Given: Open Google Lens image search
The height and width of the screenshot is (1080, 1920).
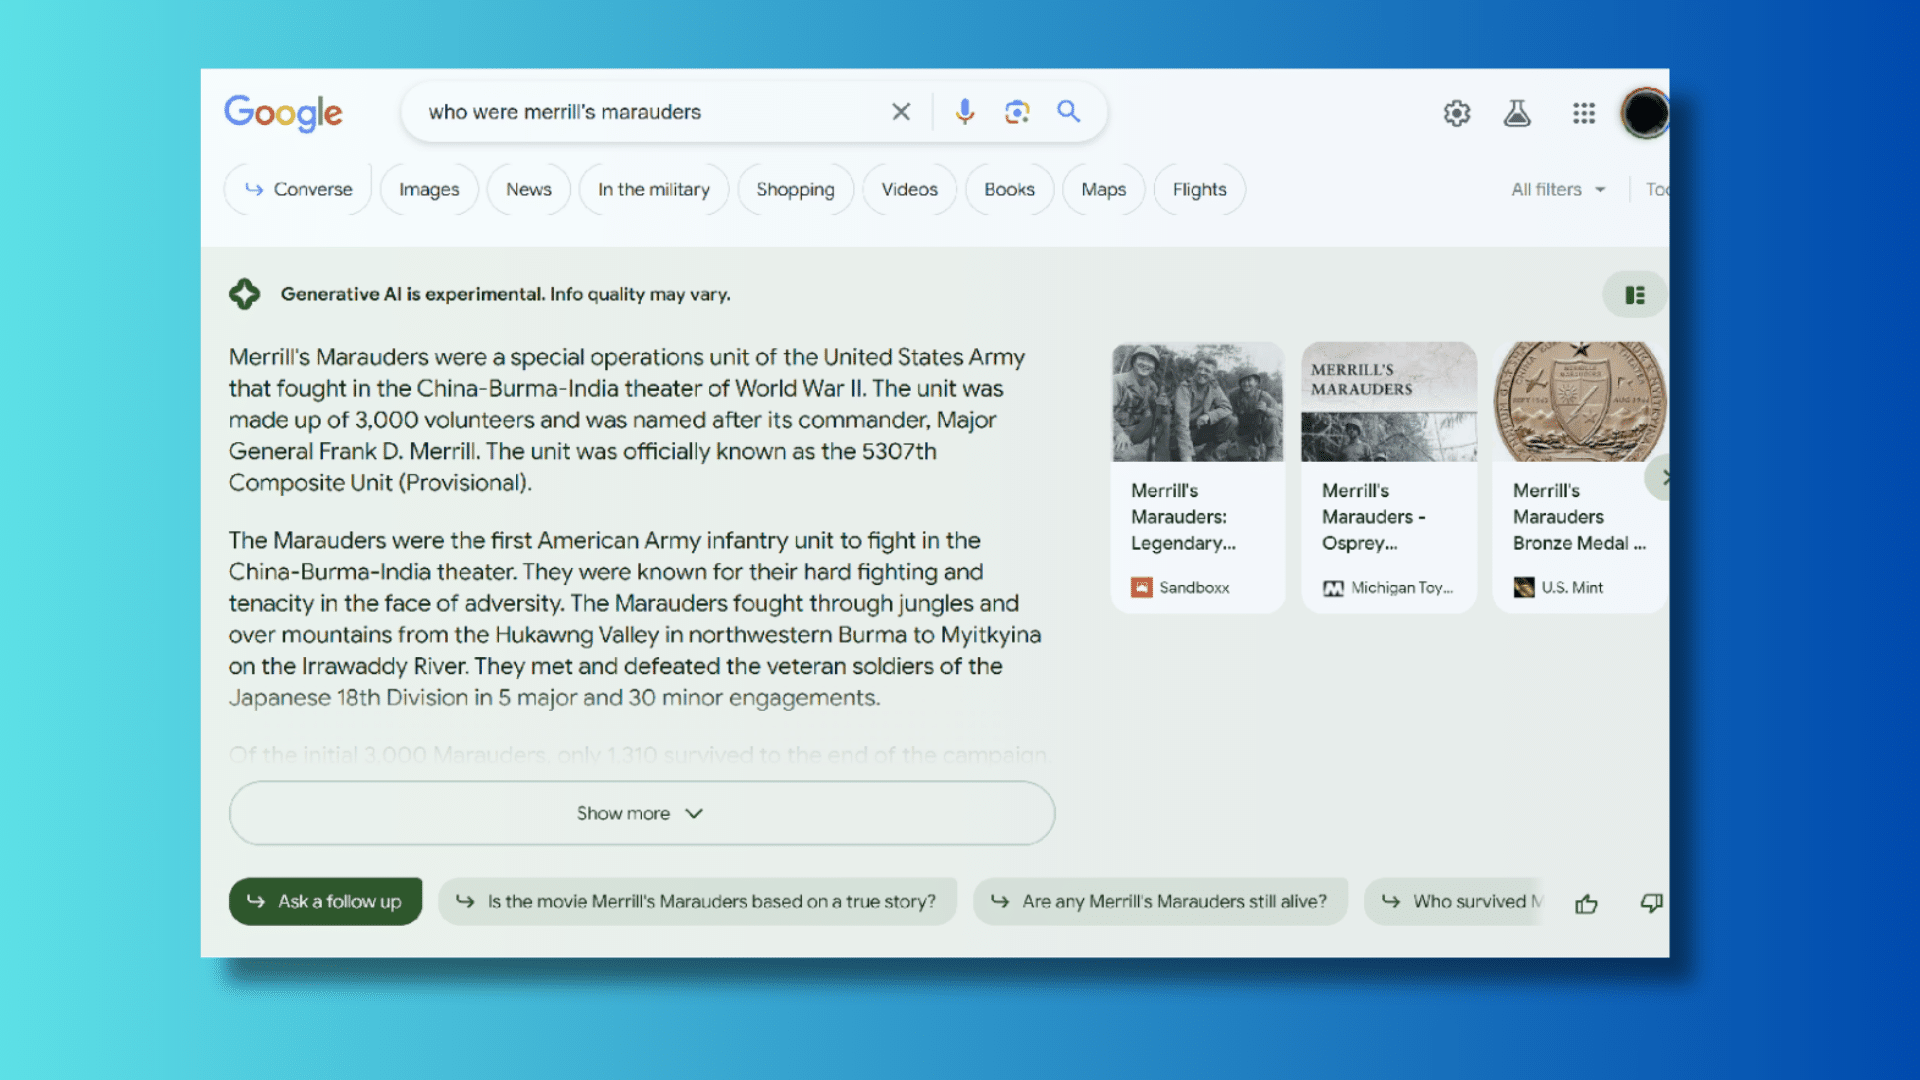Looking at the screenshot, I should point(1017,112).
